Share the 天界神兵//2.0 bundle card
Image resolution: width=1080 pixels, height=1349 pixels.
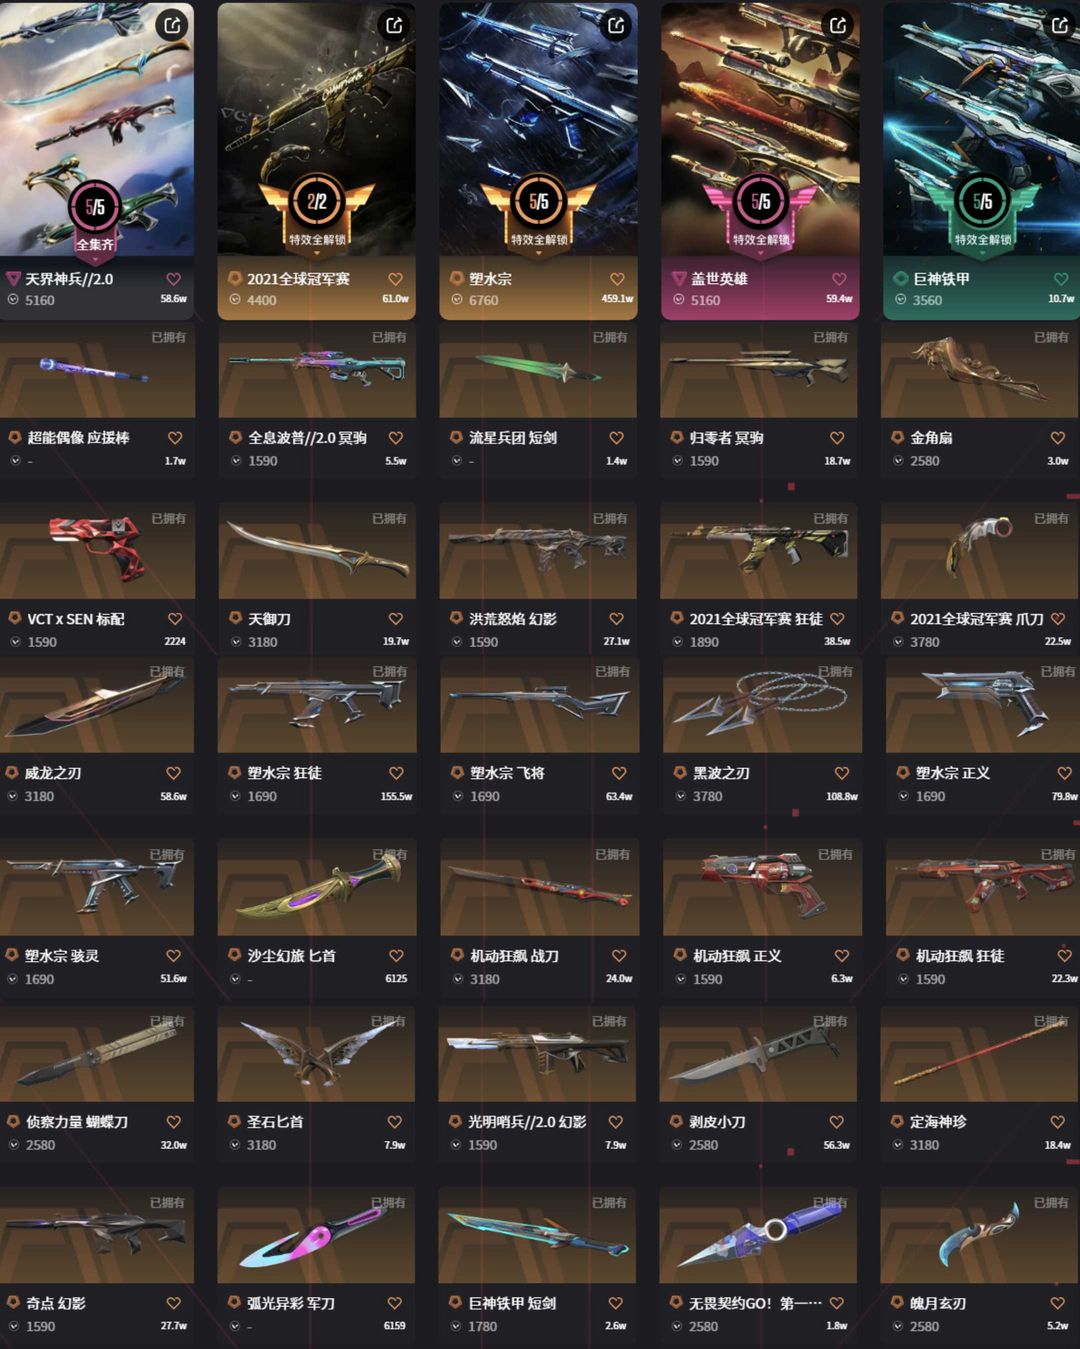pyautogui.click(x=172, y=25)
